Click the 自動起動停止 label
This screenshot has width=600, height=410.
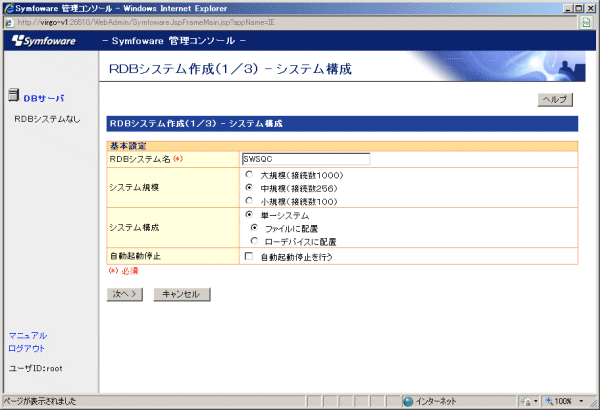pos(135,256)
